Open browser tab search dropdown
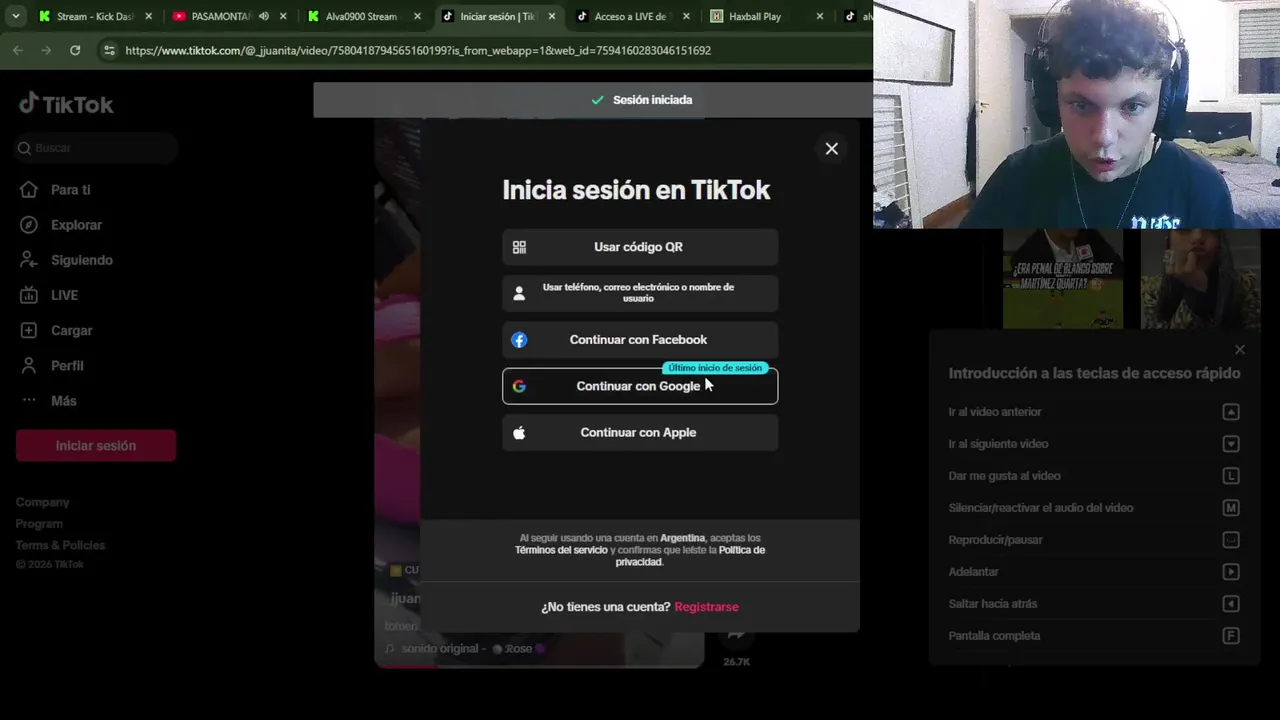 (x=15, y=16)
